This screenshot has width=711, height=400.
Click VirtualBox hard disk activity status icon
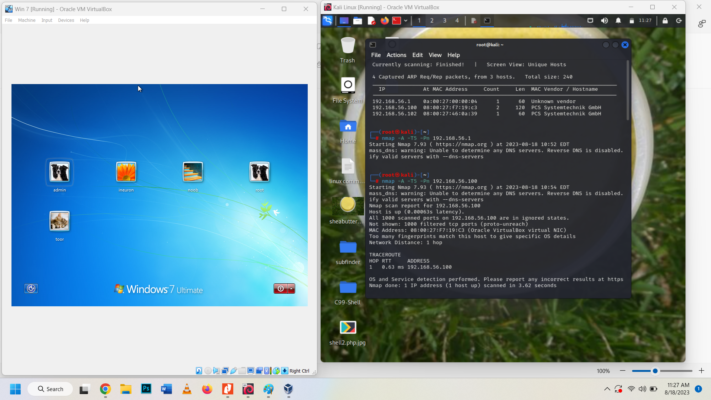(x=199, y=371)
